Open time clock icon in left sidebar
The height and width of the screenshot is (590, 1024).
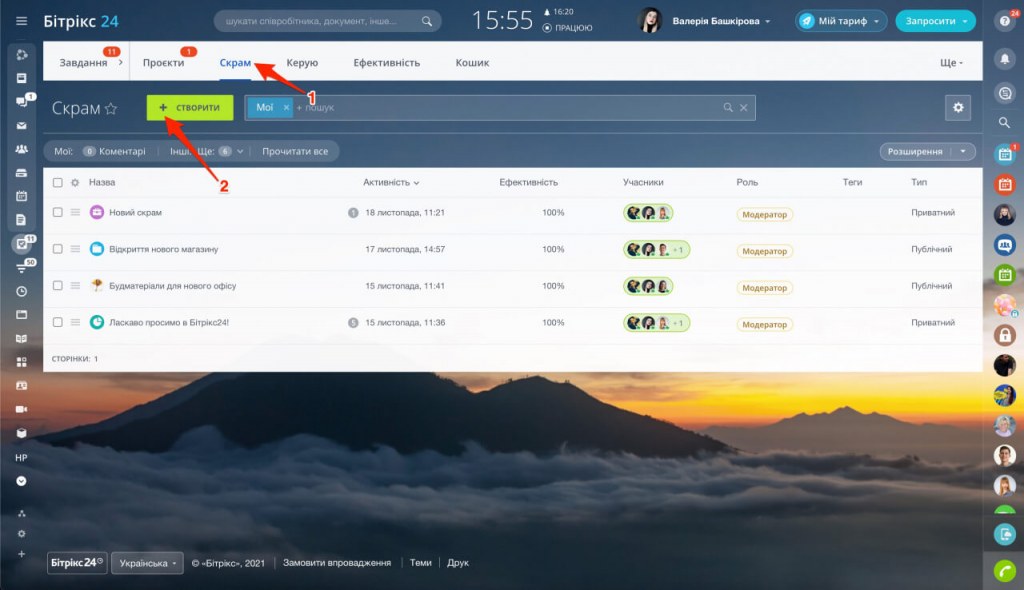(x=22, y=291)
